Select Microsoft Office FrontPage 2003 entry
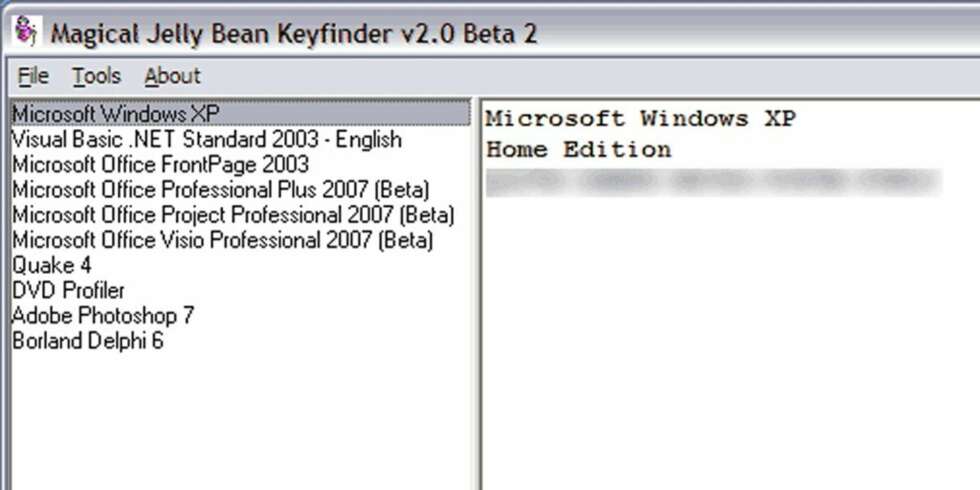The width and height of the screenshot is (980, 490). (161, 164)
